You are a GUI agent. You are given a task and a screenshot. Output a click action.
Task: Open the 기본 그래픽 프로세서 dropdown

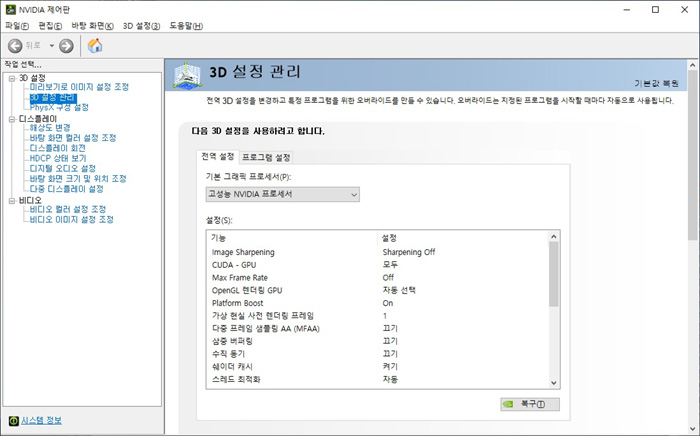[283, 195]
